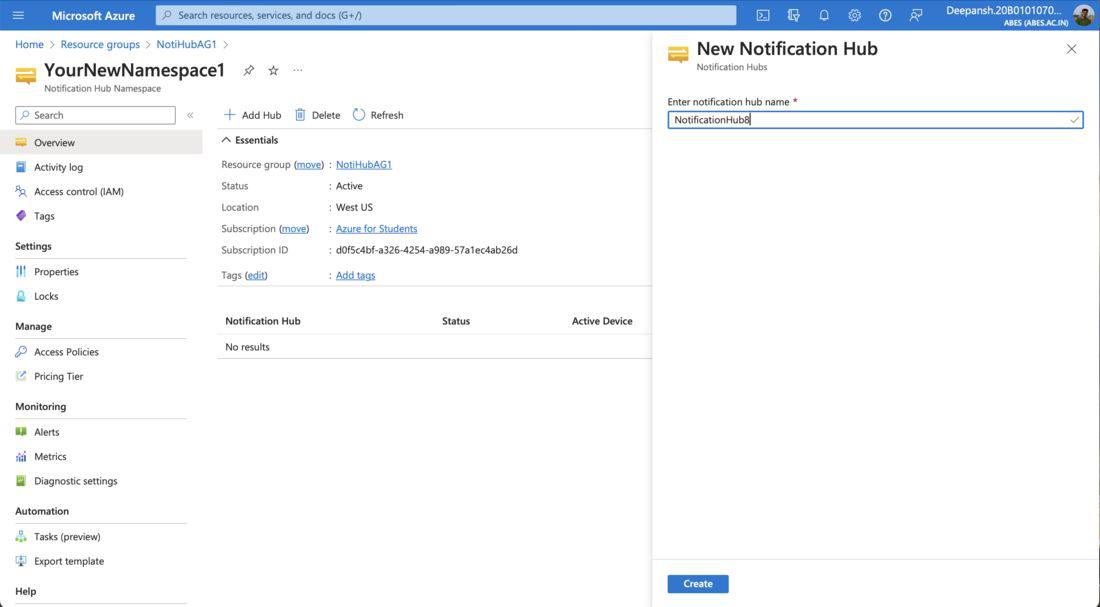Click the notification hub name field
This screenshot has height=607, width=1100.
click(x=875, y=120)
